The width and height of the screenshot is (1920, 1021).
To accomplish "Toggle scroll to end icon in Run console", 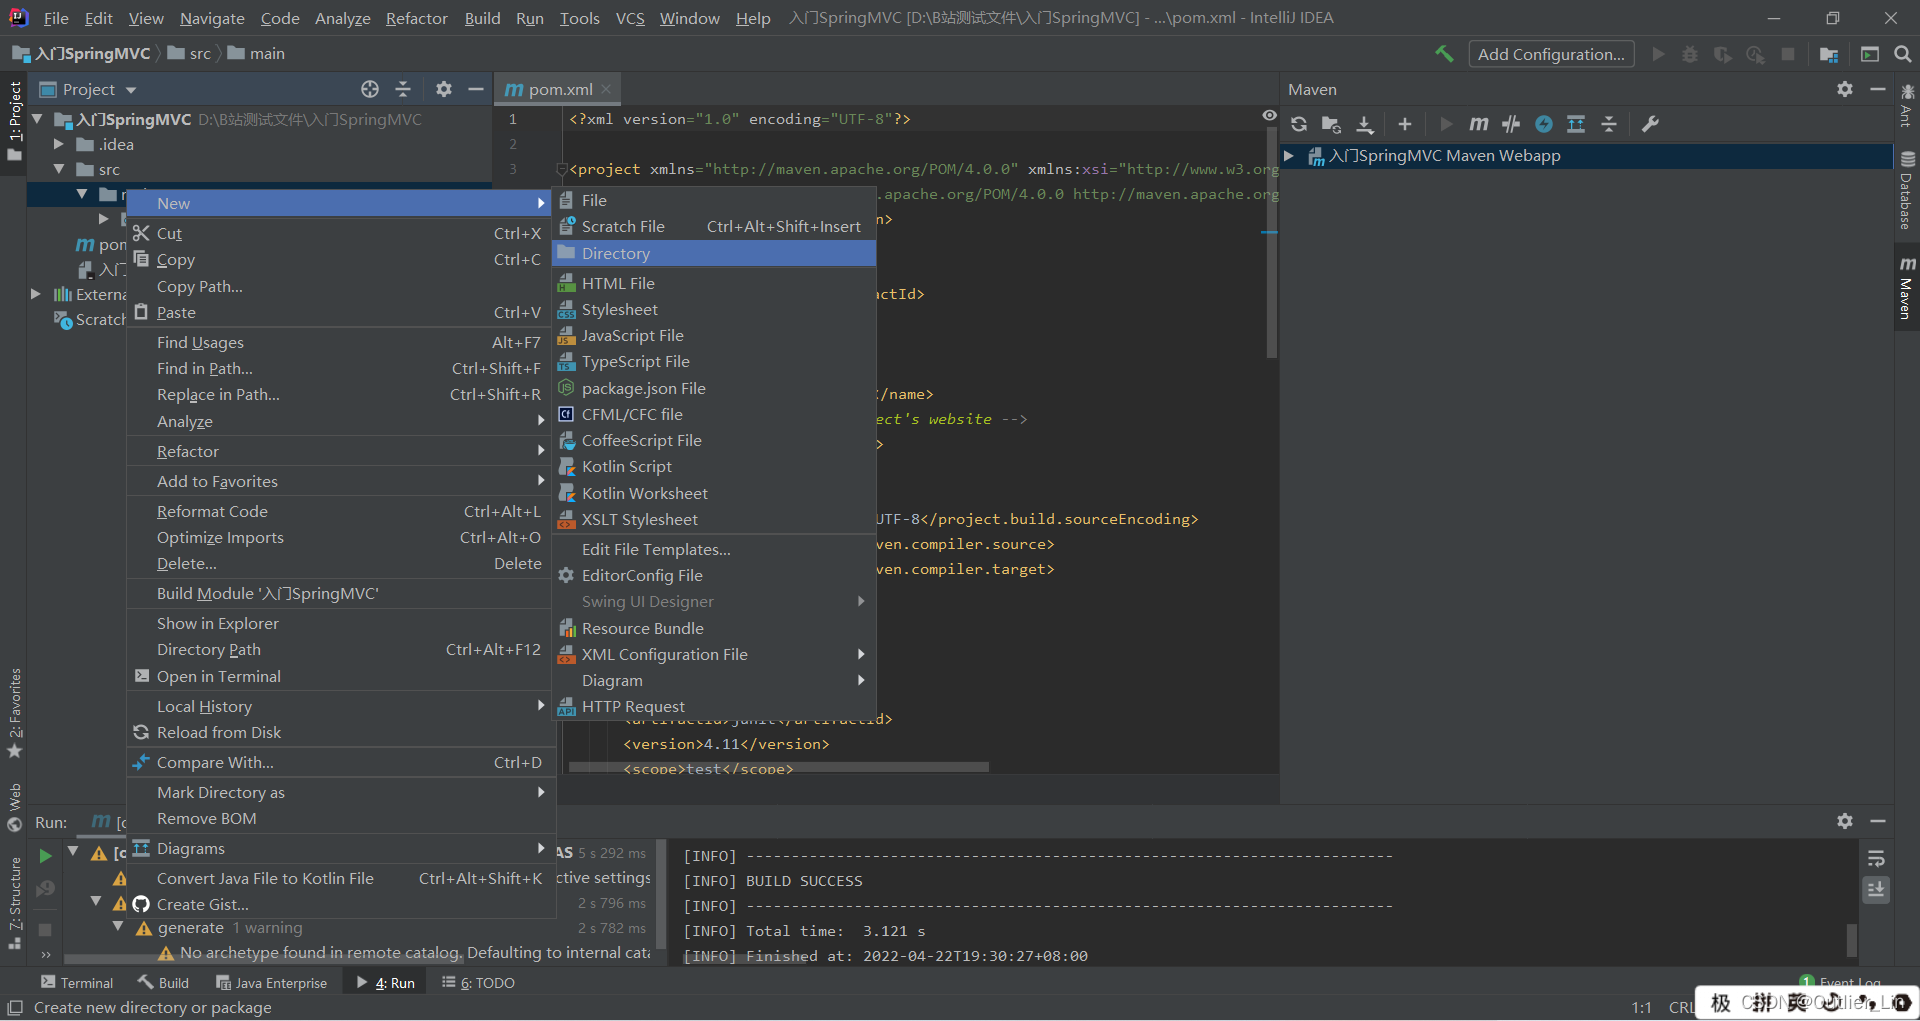I will [x=1876, y=889].
